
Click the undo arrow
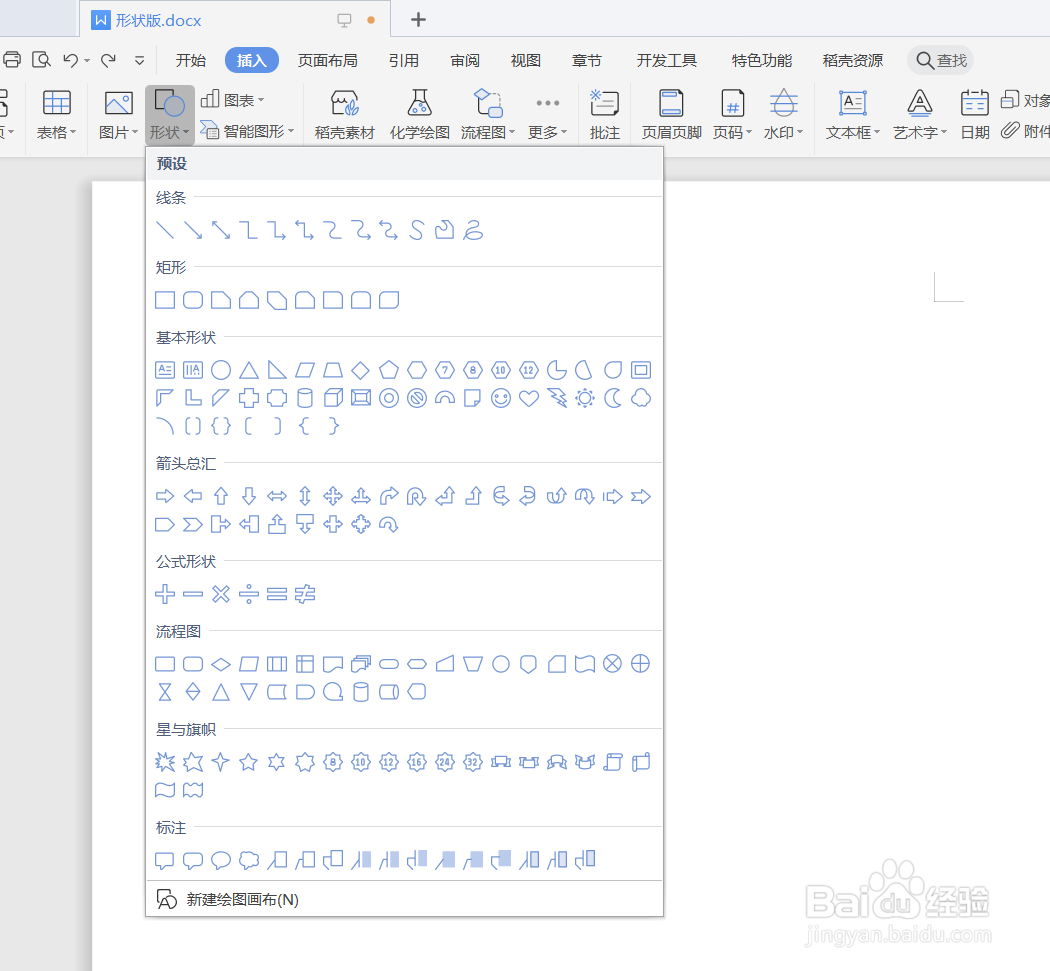coord(71,60)
